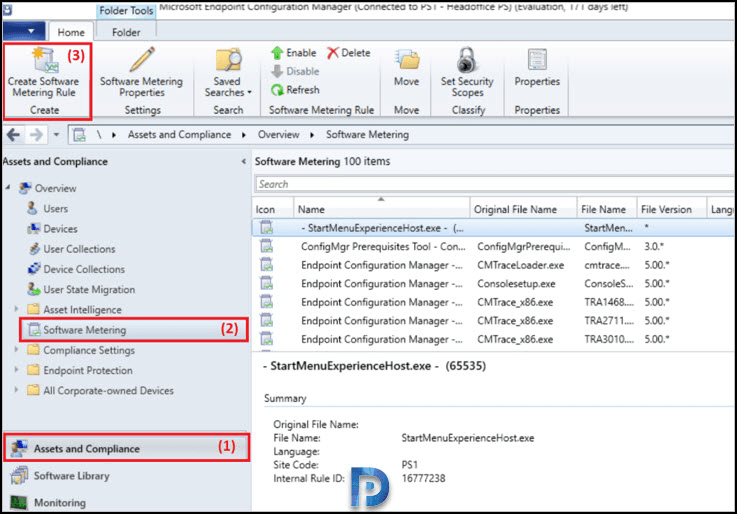The height and width of the screenshot is (514, 737).
Task: Expand the Compliance Settings node
Action: [16, 350]
